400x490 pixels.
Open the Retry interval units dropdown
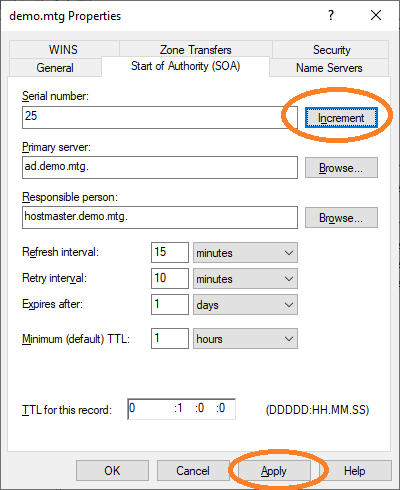click(245, 279)
